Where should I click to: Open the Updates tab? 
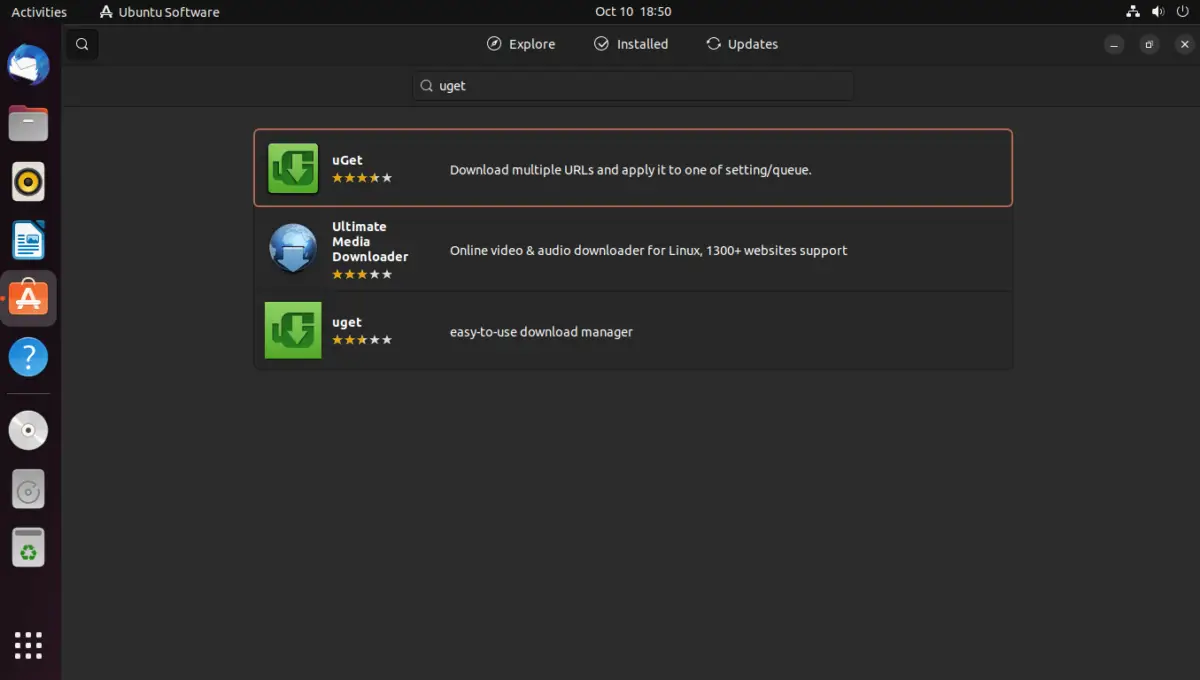(x=742, y=44)
